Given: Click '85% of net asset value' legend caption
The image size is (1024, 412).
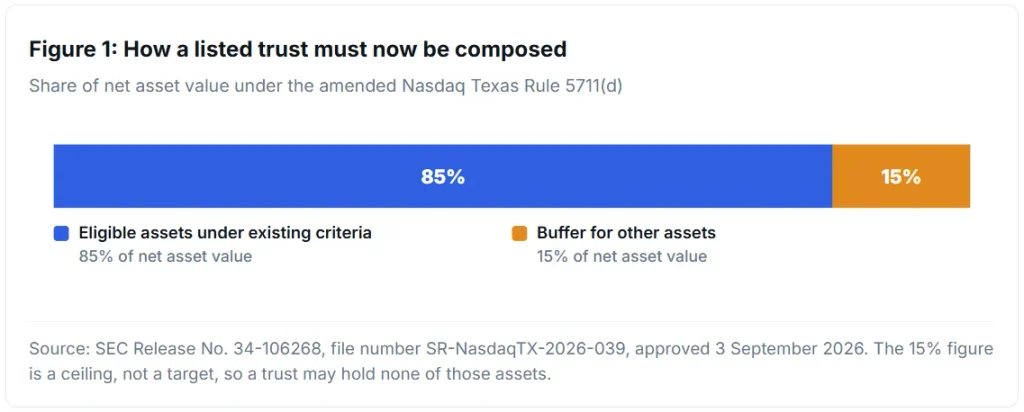Looking at the screenshot, I should [x=165, y=257].
